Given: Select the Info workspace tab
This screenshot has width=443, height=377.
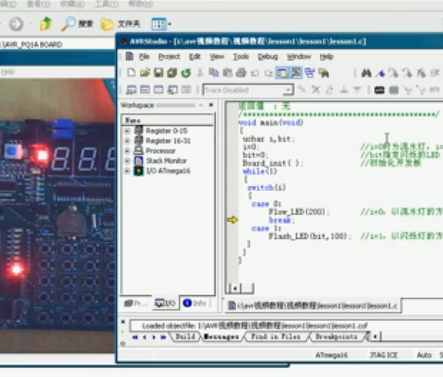Looking at the screenshot, I should click(196, 303).
